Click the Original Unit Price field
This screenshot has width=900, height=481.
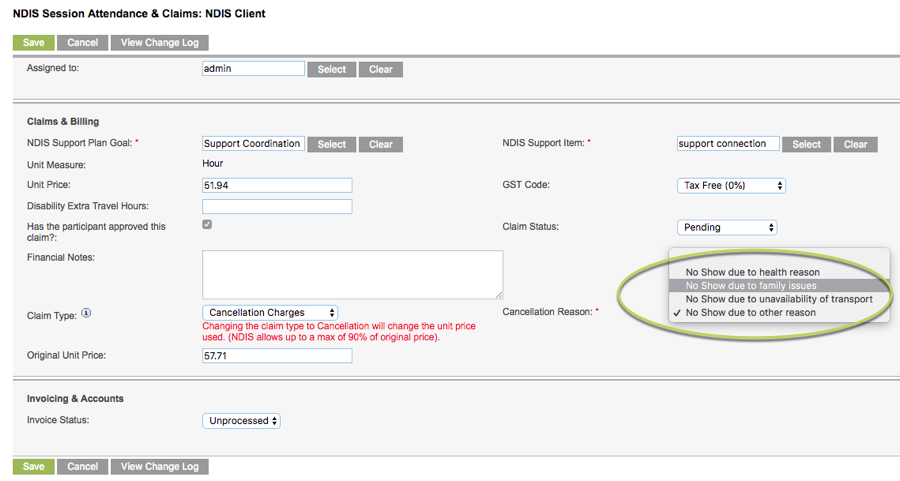277,356
